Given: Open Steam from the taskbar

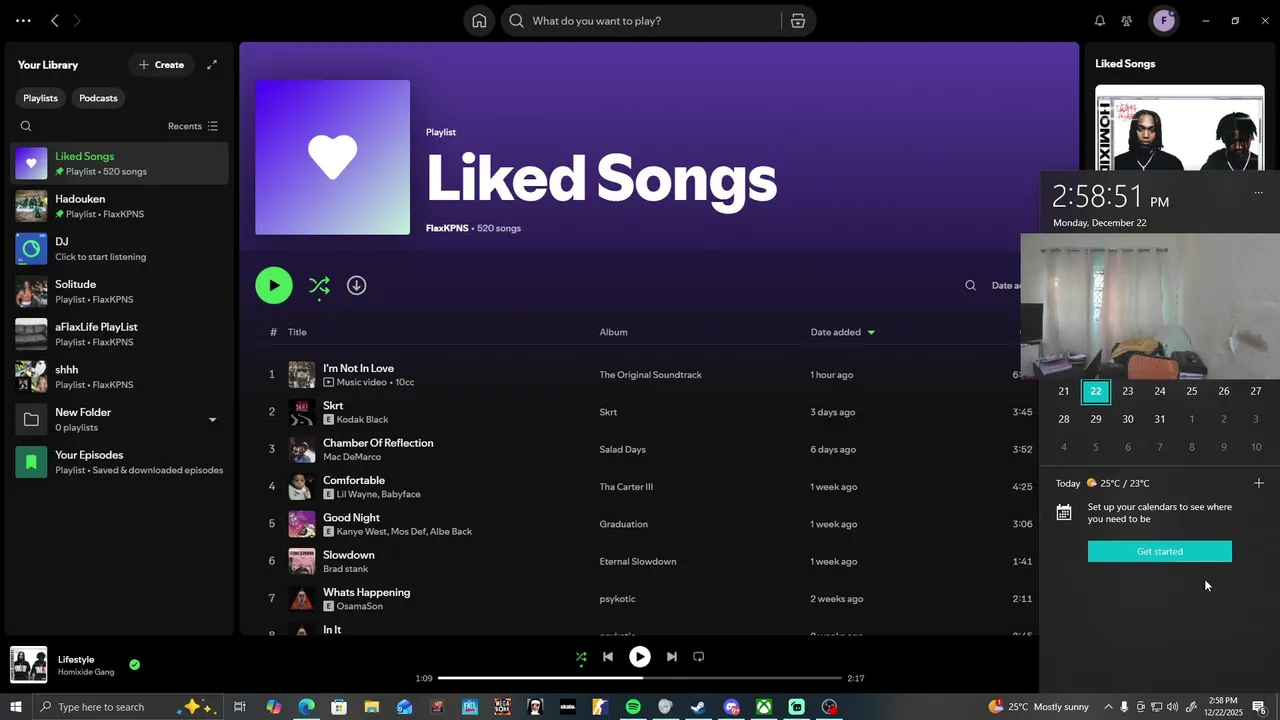Looking at the screenshot, I should click(698, 707).
